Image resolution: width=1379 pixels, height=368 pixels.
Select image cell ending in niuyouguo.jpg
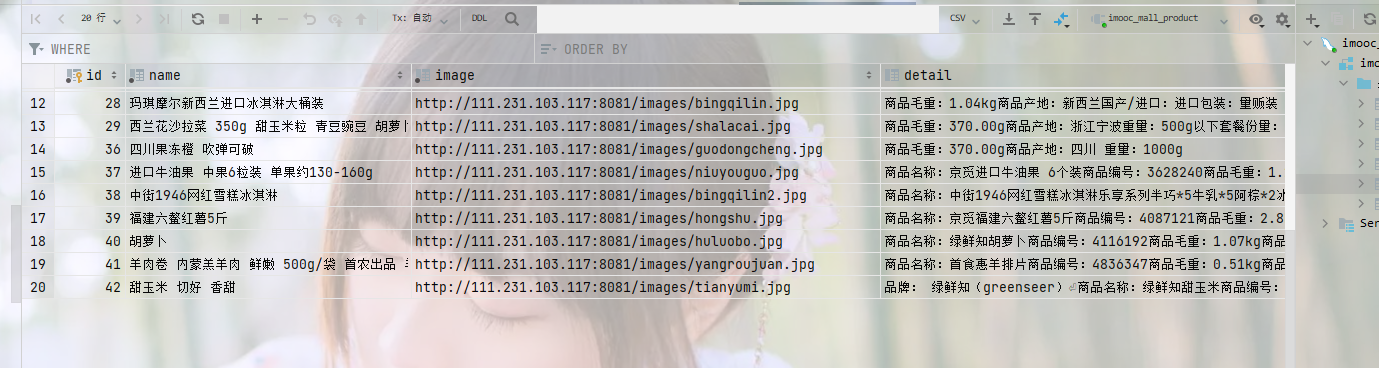click(x=646, y=172)
